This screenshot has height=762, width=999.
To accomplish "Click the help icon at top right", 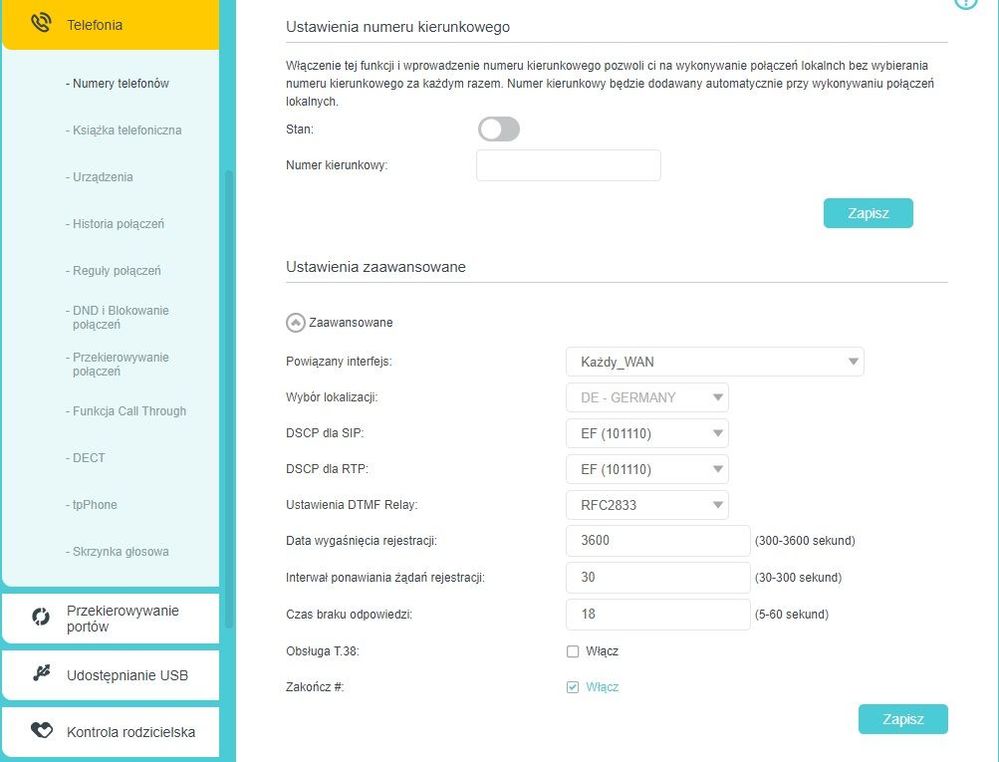I will (x=966, y=3).
